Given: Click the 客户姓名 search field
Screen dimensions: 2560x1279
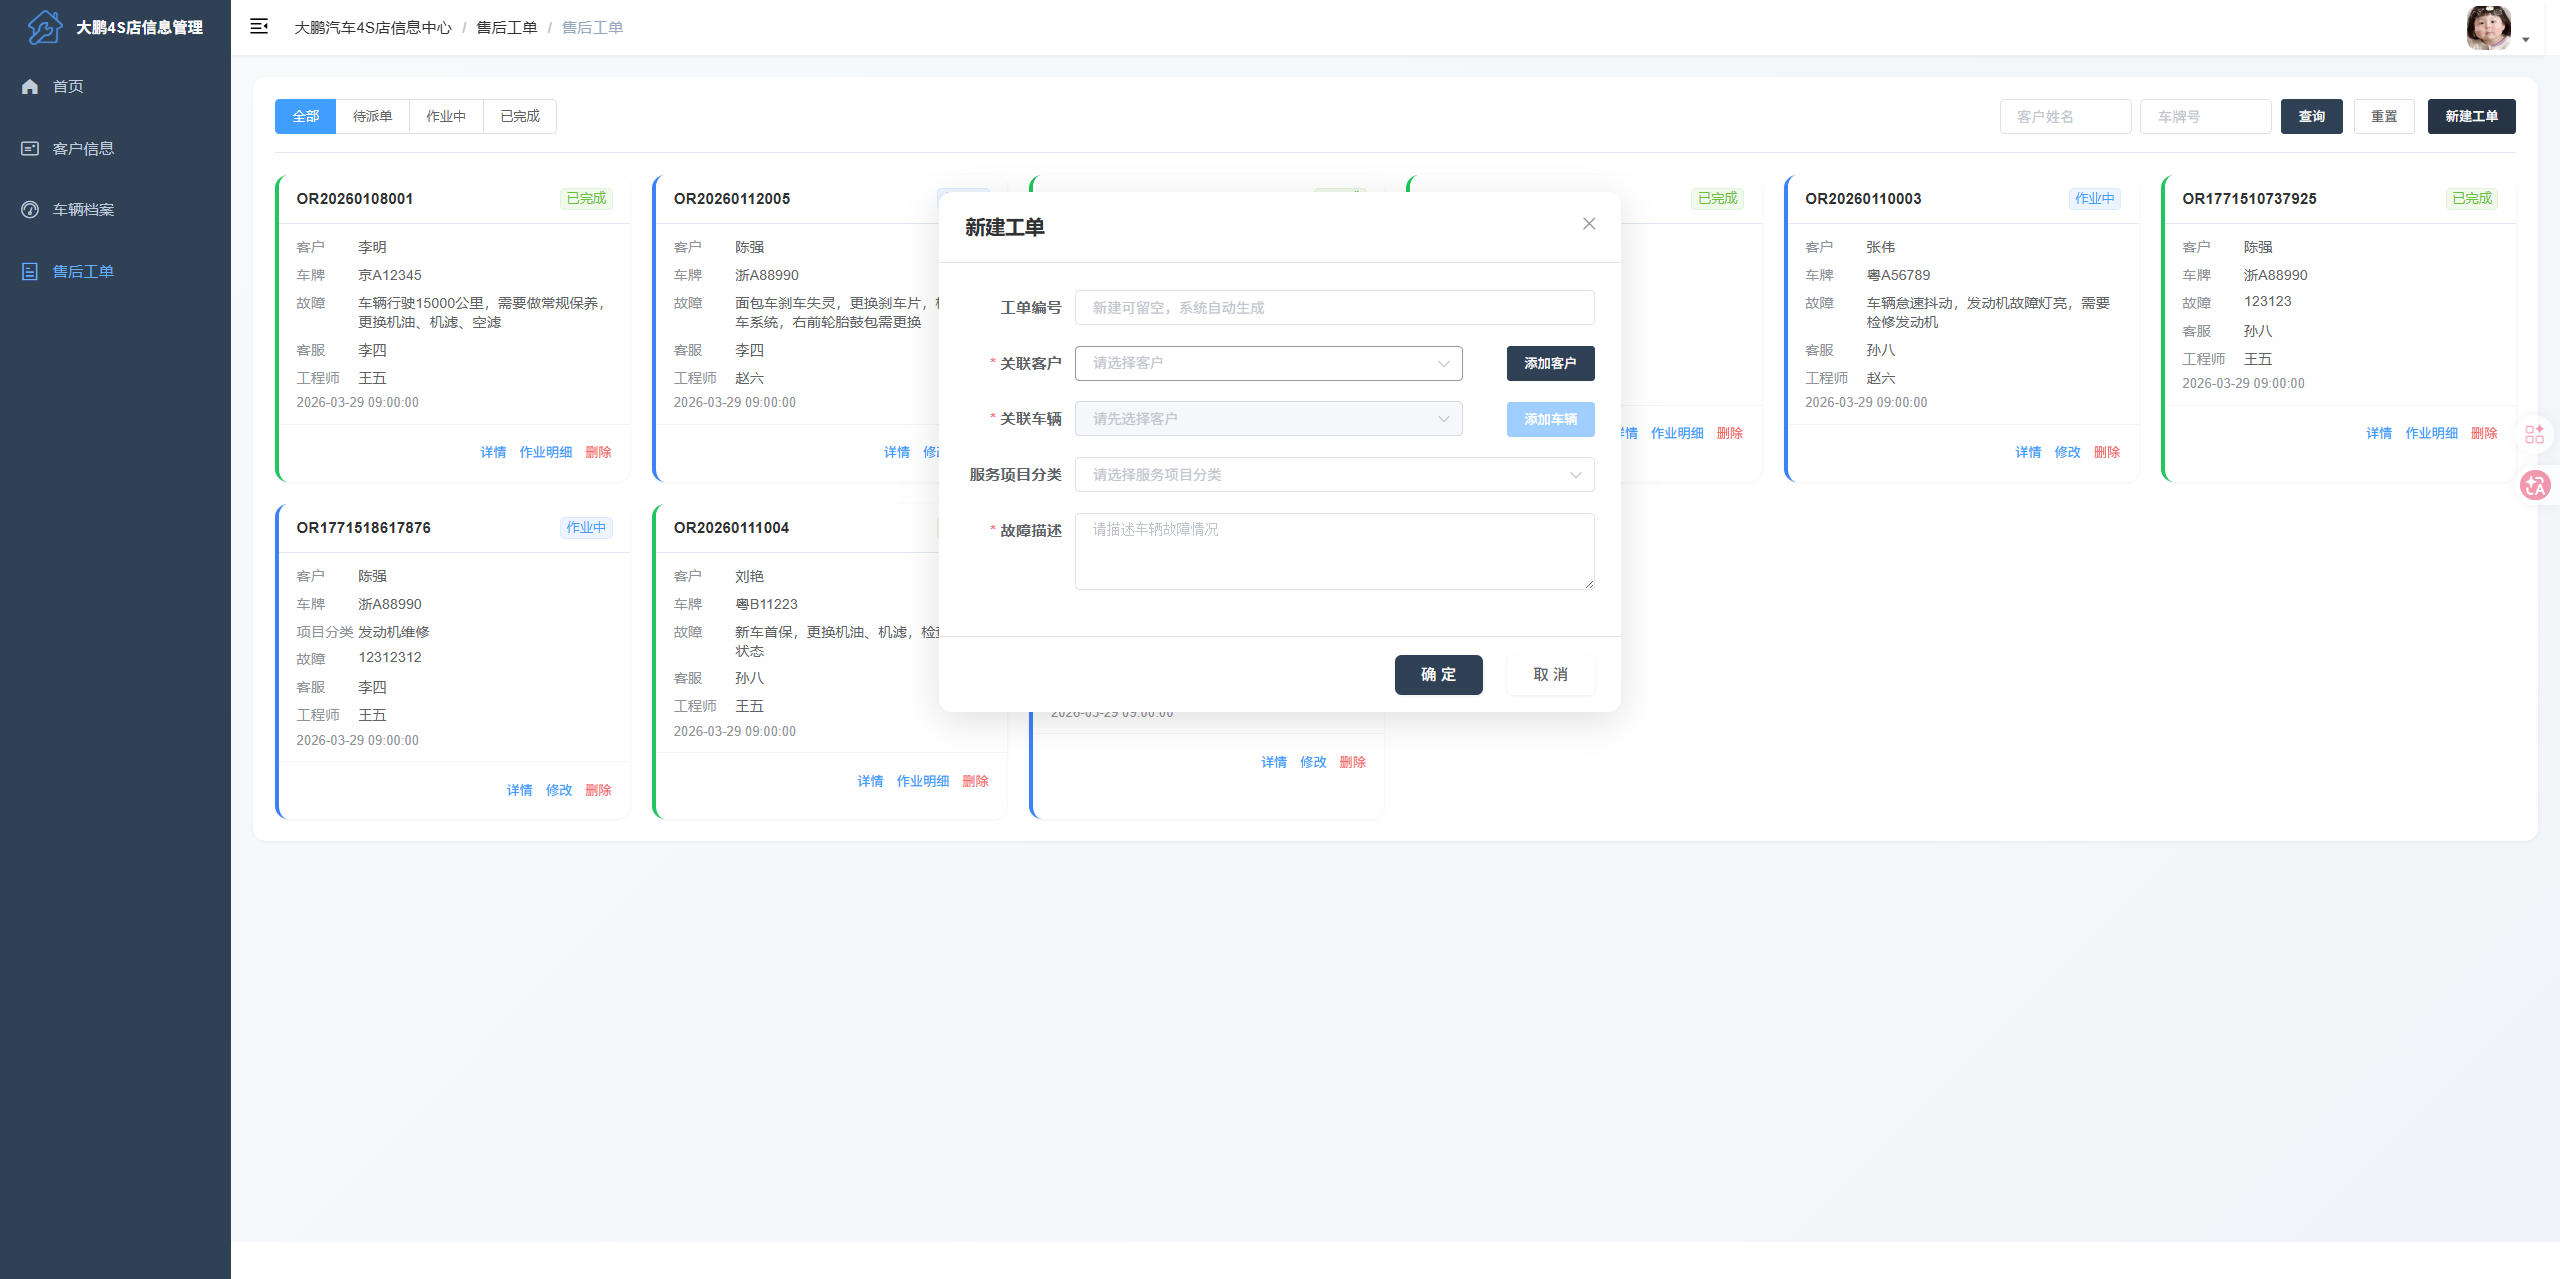Looking at the screenshot, I should pos(2065,116).
